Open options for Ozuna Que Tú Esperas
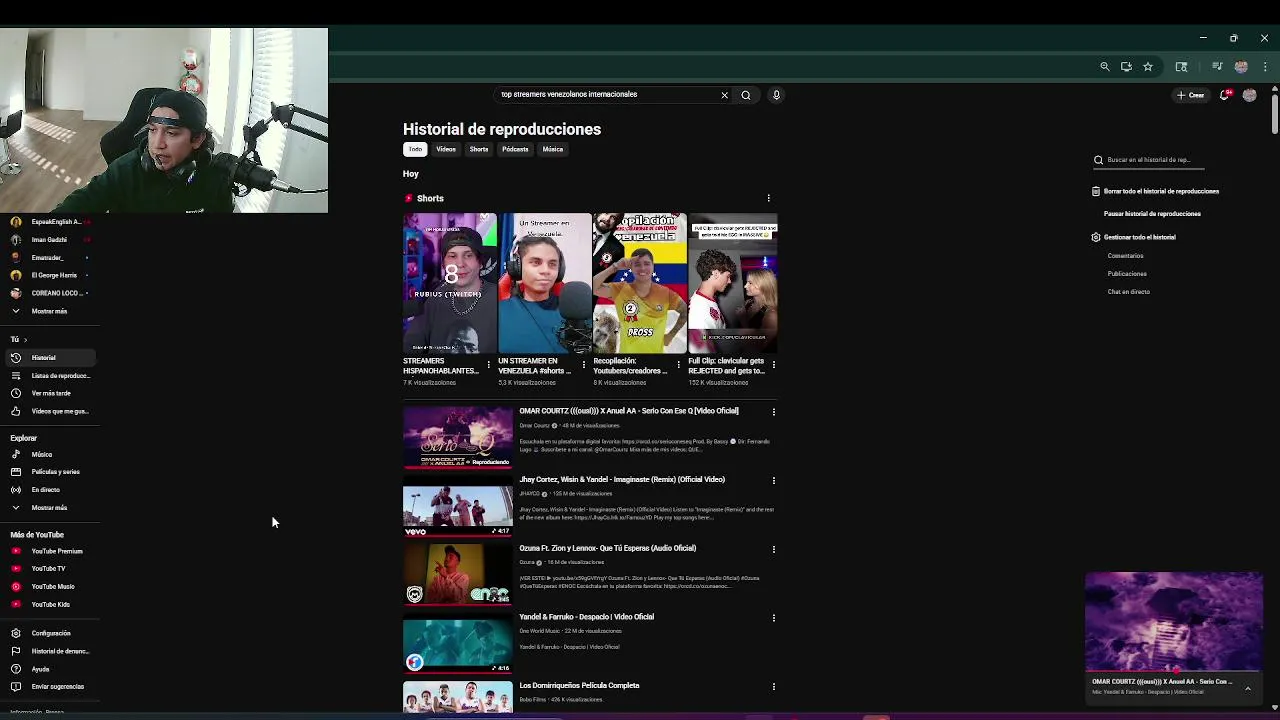Image resolution: width=1280 pixels, height=720 pixels. (773, 549)
